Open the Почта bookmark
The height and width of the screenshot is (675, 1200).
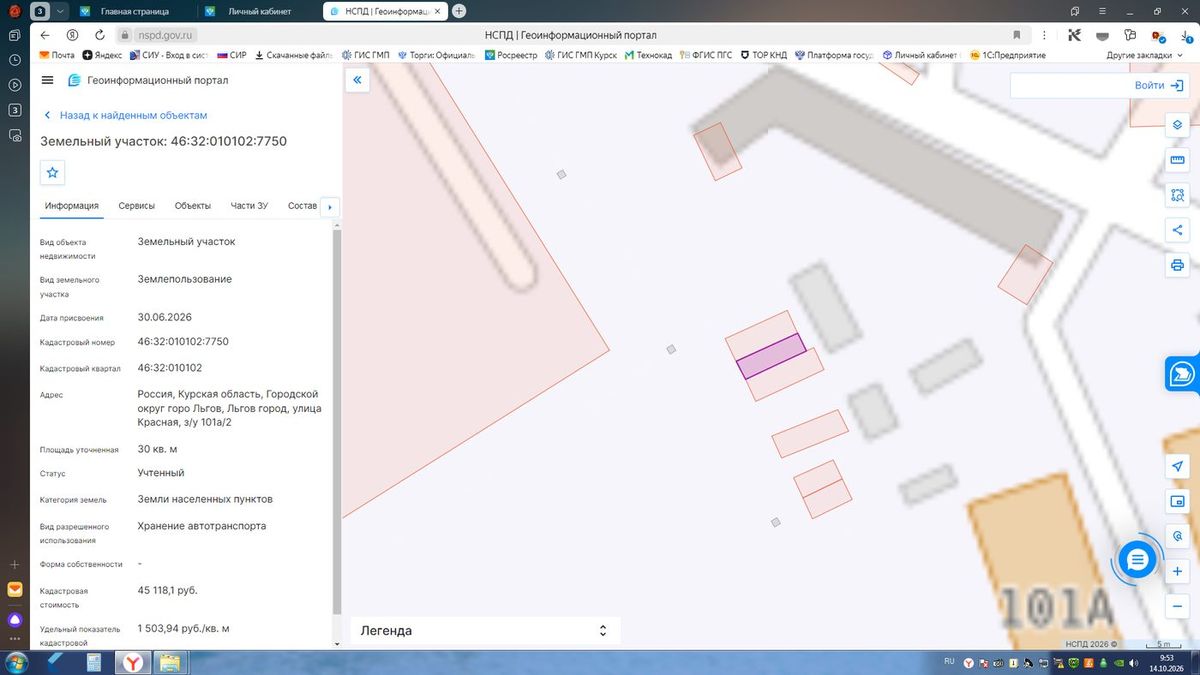(x=57, y=55)
